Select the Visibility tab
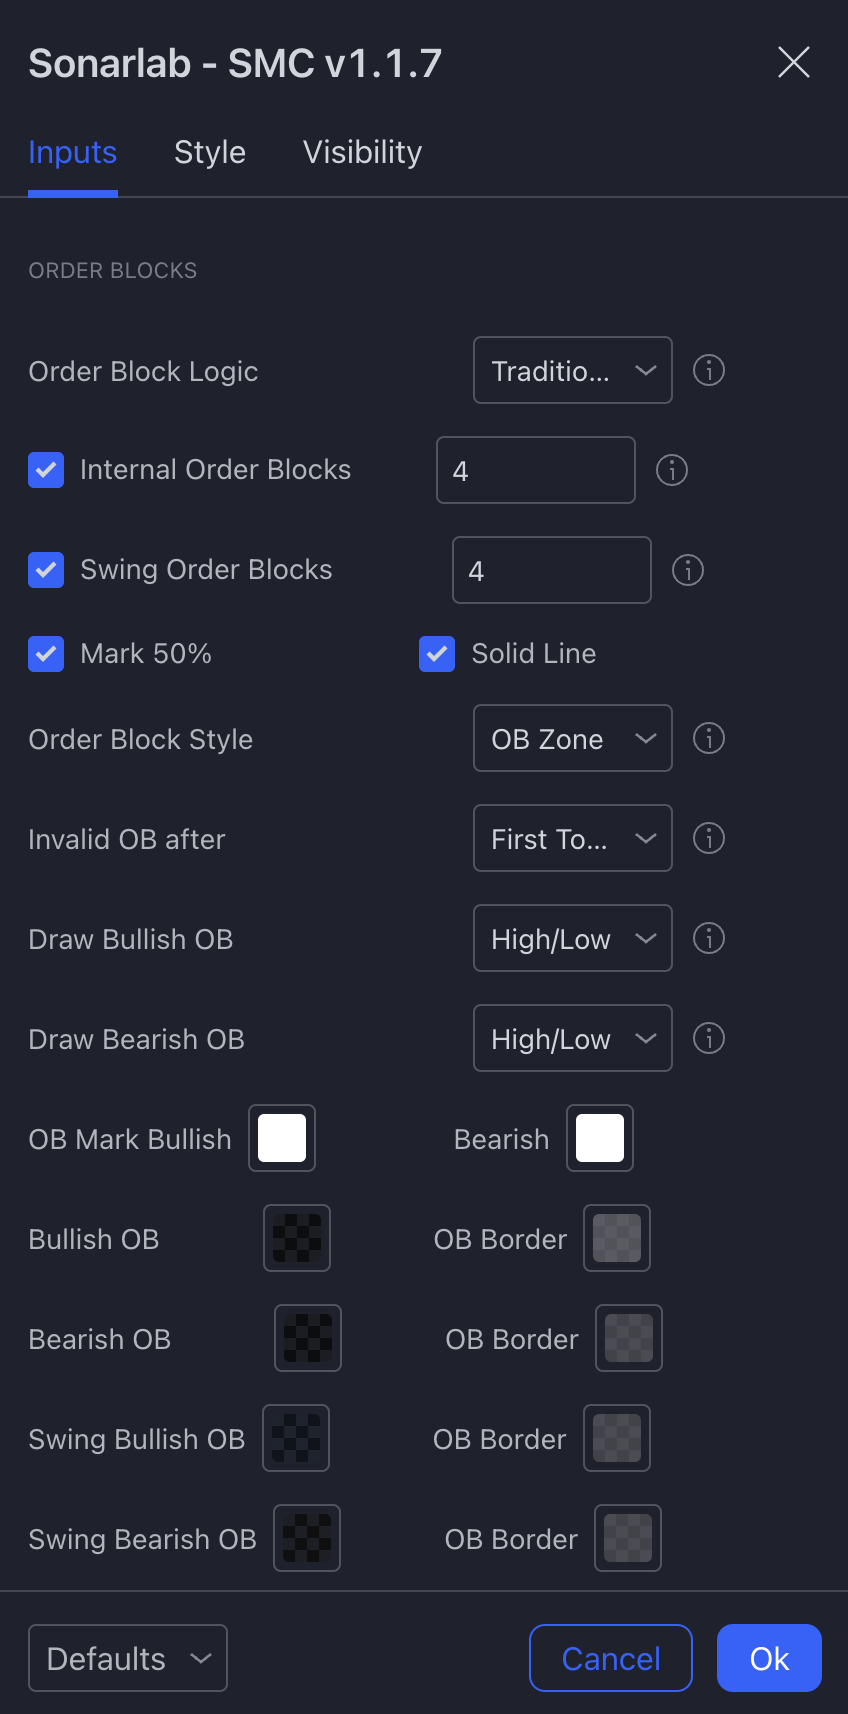 click(362, 152)
